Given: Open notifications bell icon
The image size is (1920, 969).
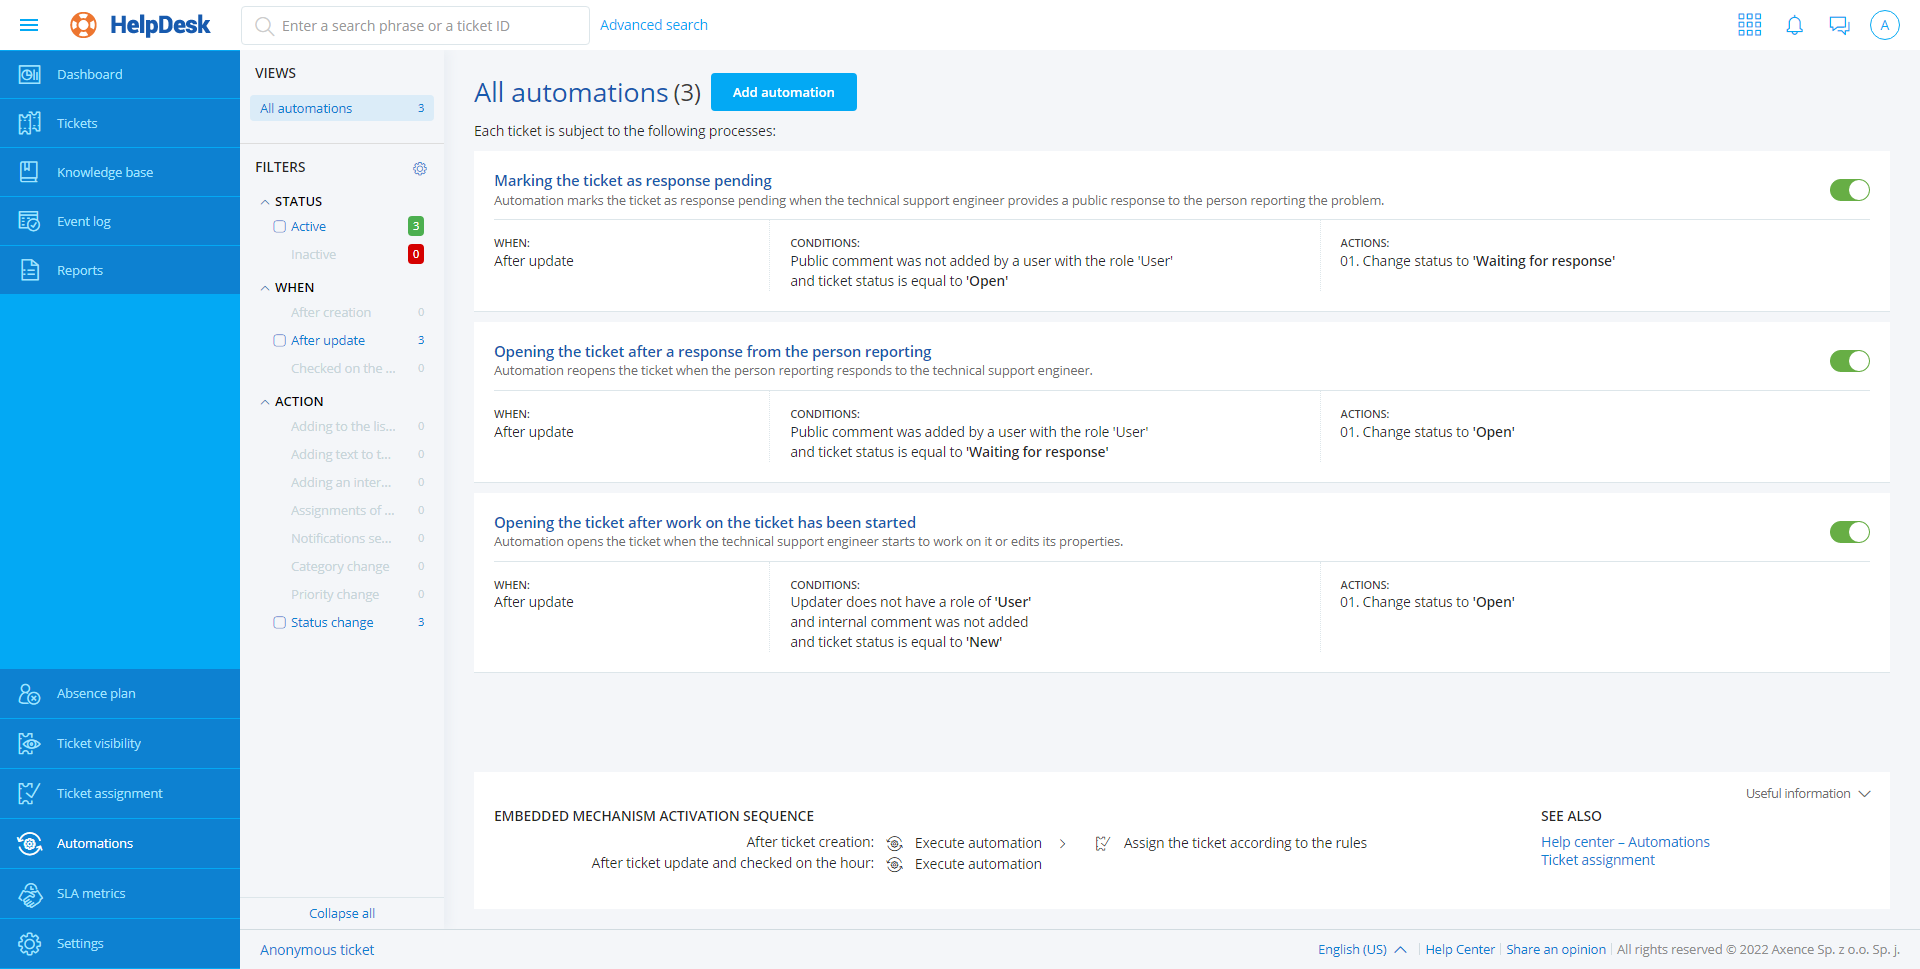Looking at the screenshot, I should tap(1794, 25).
